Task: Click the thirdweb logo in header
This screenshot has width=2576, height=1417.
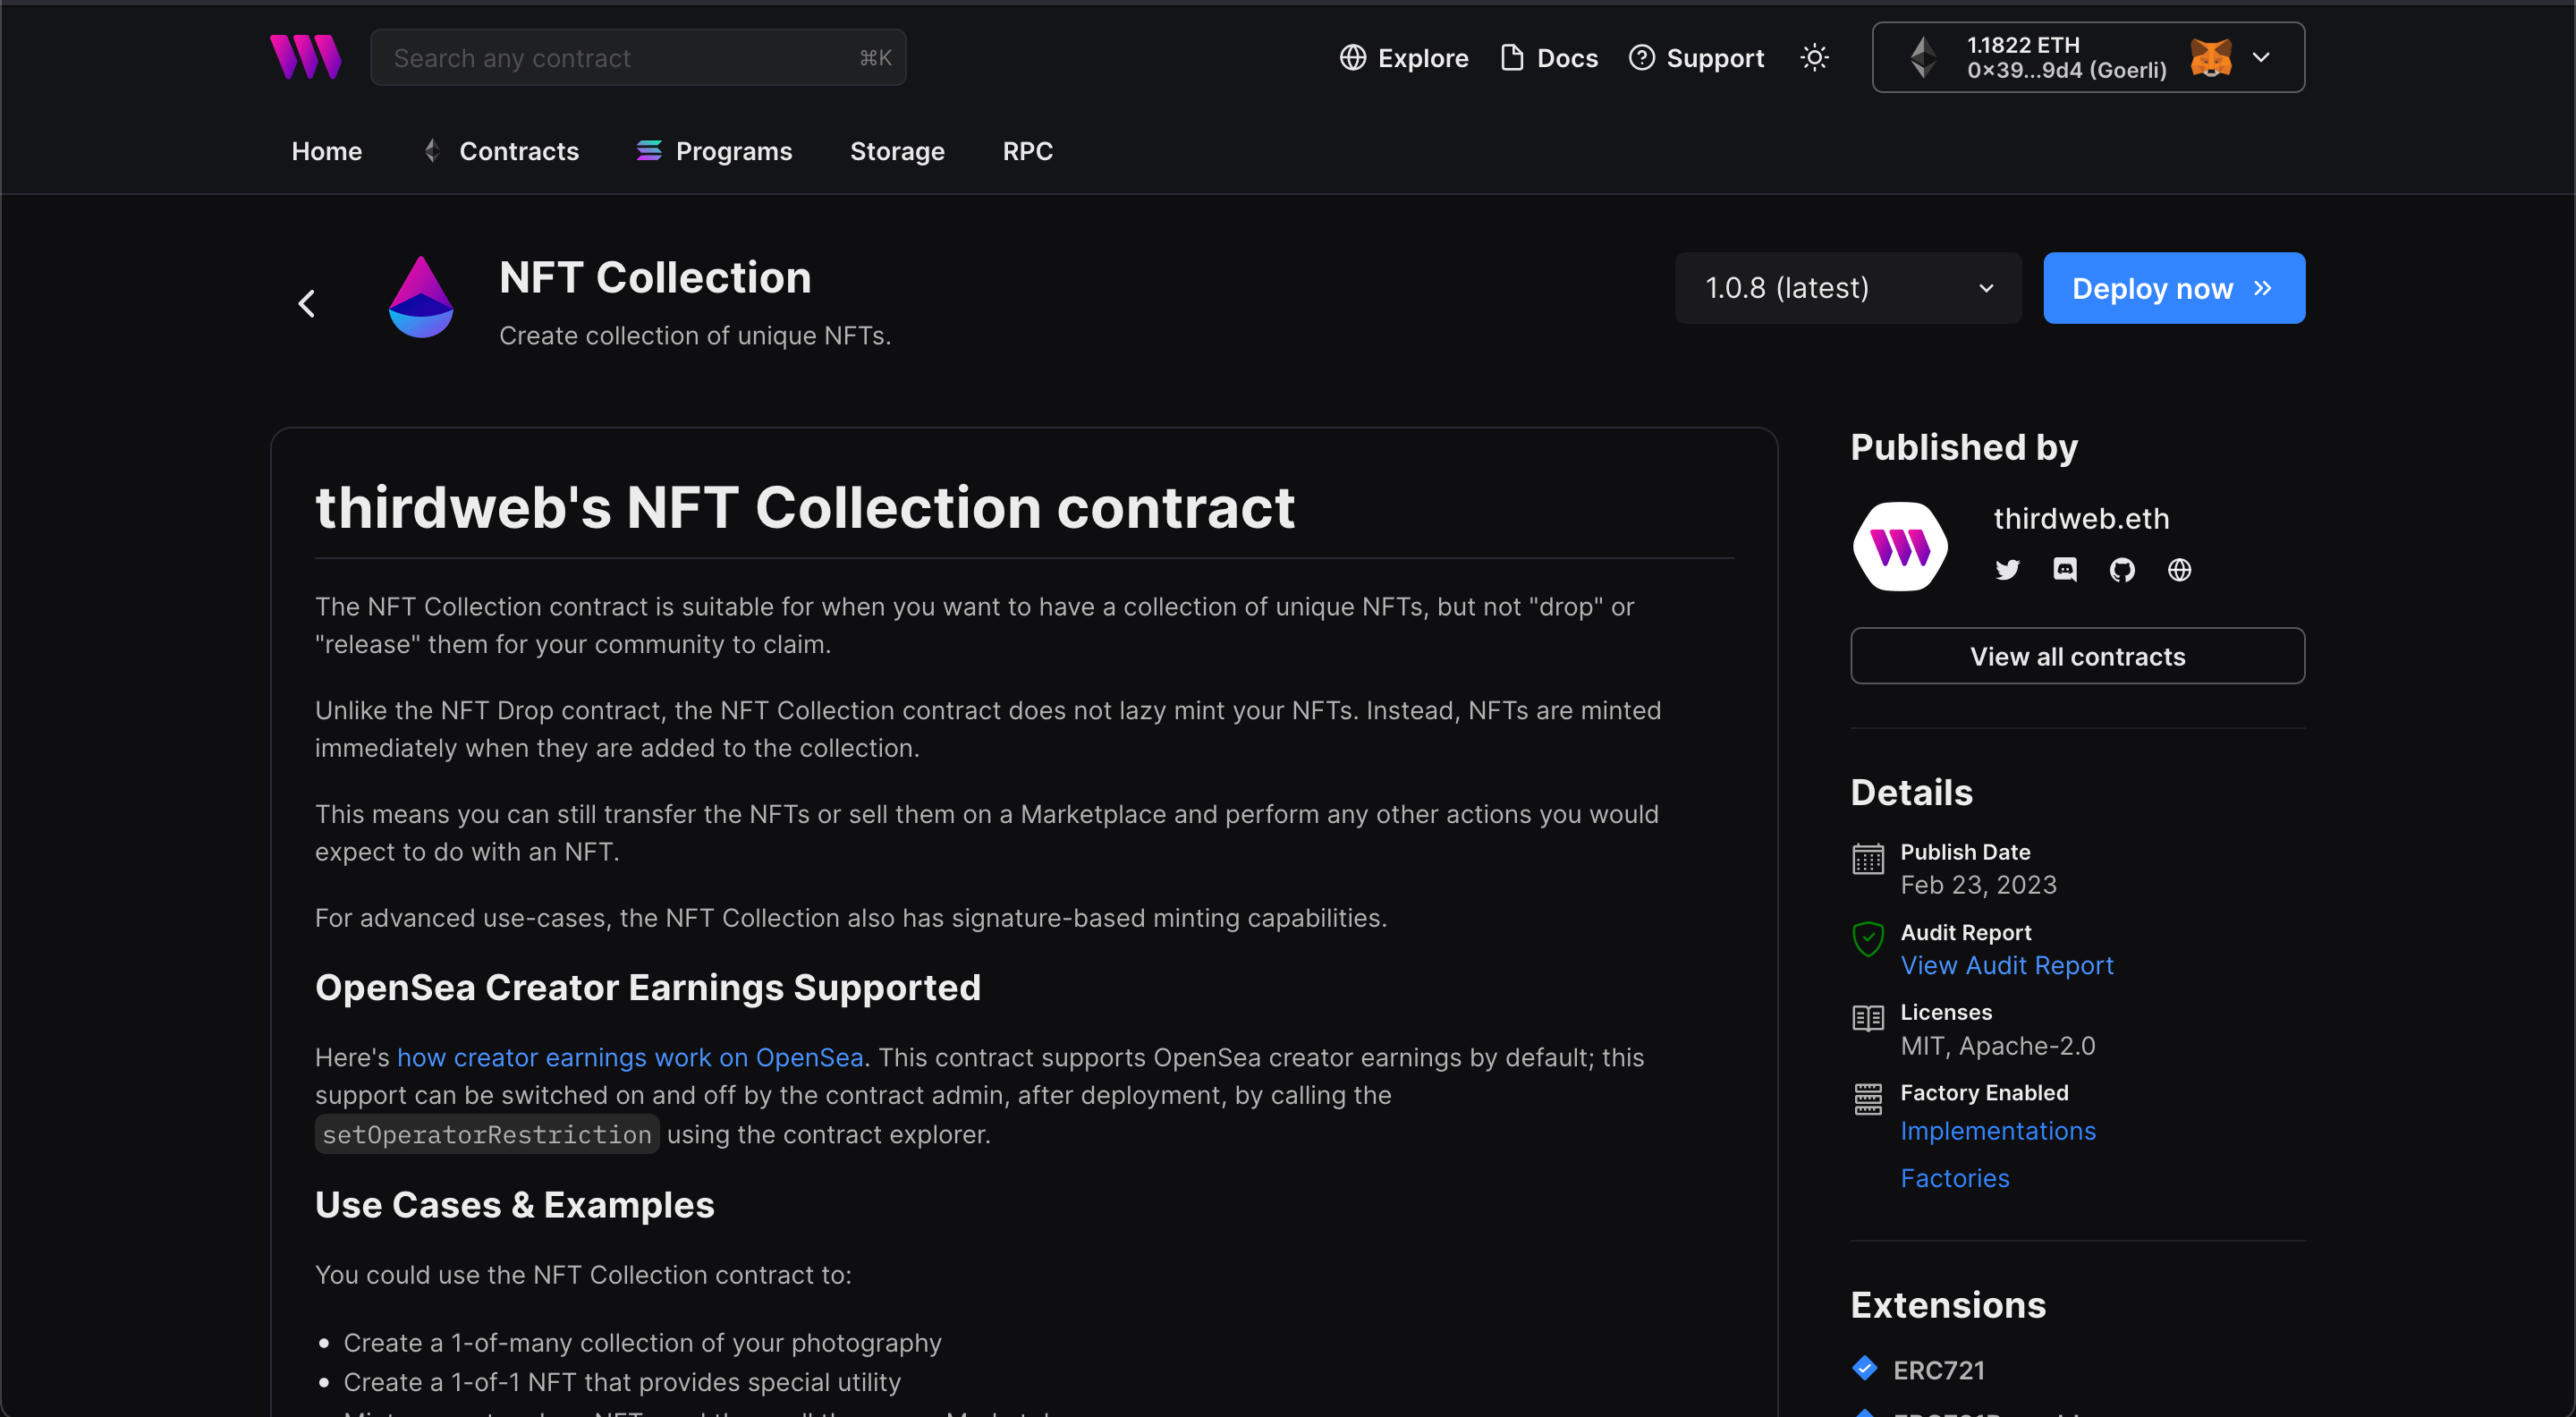Action: tap(305, 57)
